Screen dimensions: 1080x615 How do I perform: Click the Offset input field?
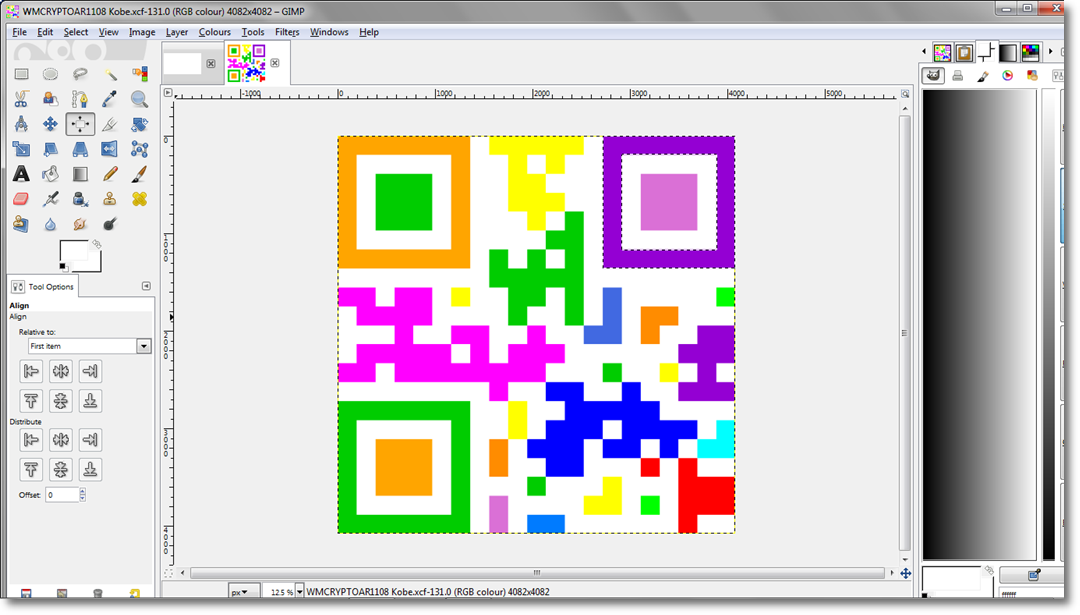(x=62, y=494)
